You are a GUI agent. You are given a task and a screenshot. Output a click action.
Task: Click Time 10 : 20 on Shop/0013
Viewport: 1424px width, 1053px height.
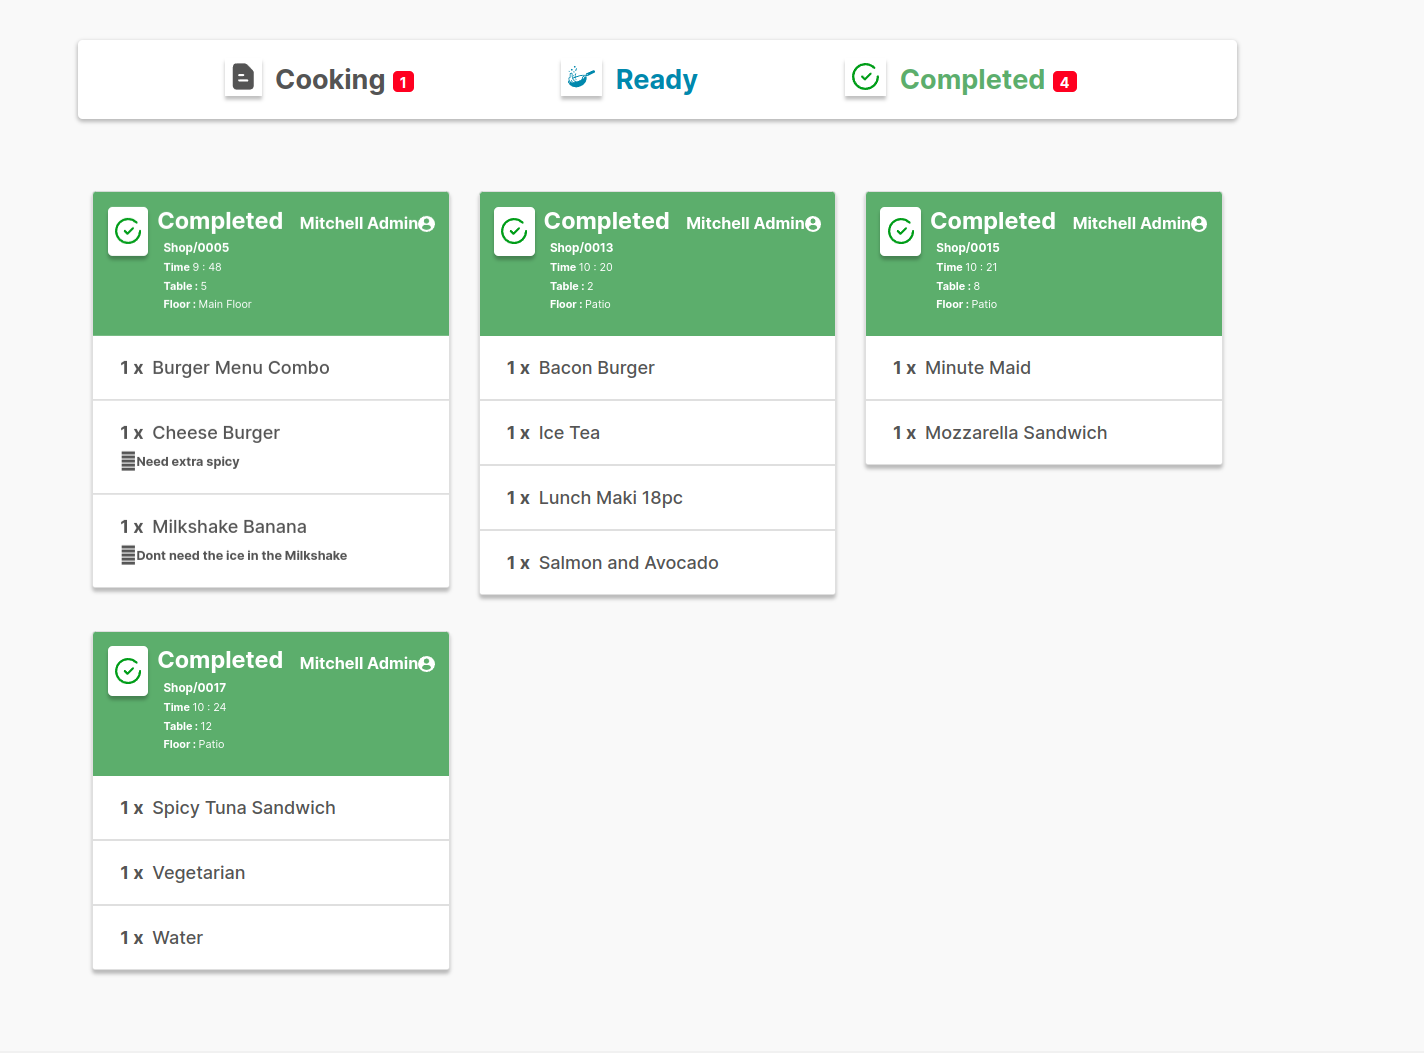tap(581, 267)
